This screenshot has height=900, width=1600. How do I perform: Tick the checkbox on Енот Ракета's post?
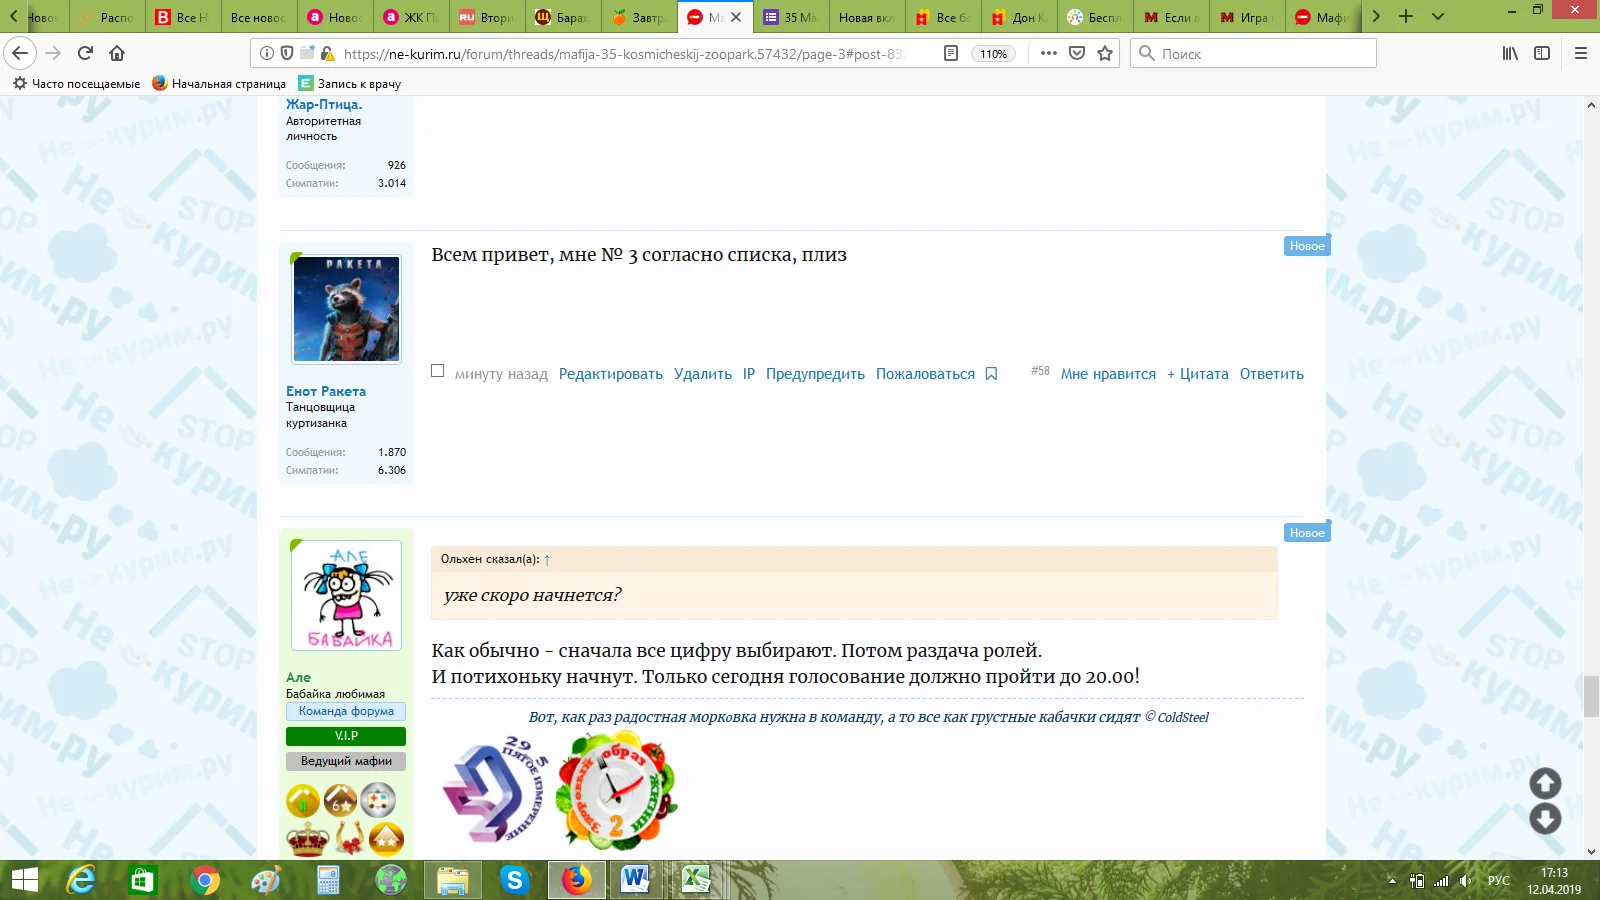[x=437, y=371]
